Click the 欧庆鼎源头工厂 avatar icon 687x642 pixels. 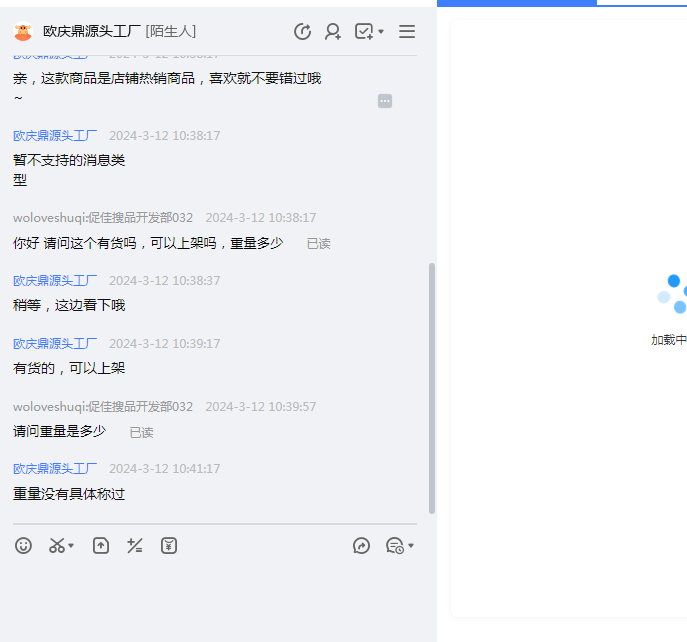(x=23, y=32)
